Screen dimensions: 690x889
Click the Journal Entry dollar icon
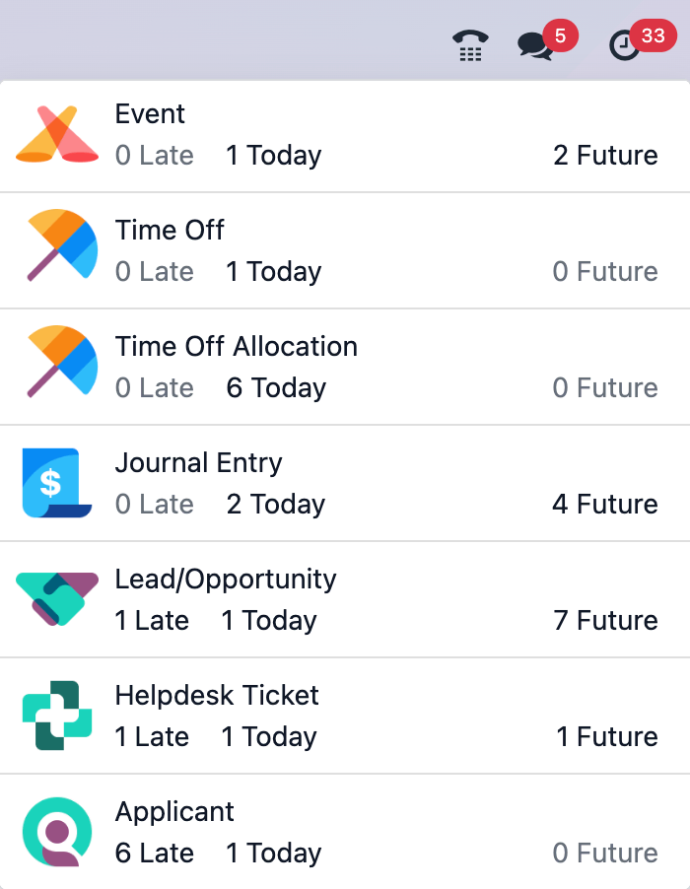coord(57,484)
